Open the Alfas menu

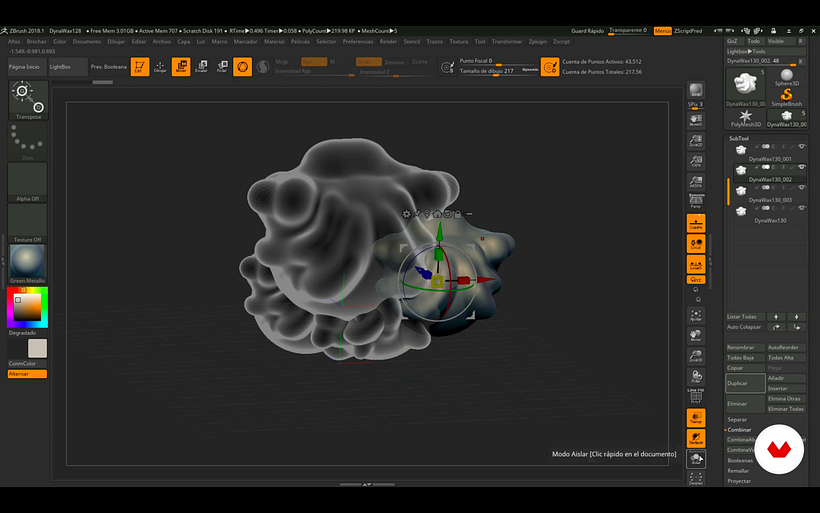point(14,41)
